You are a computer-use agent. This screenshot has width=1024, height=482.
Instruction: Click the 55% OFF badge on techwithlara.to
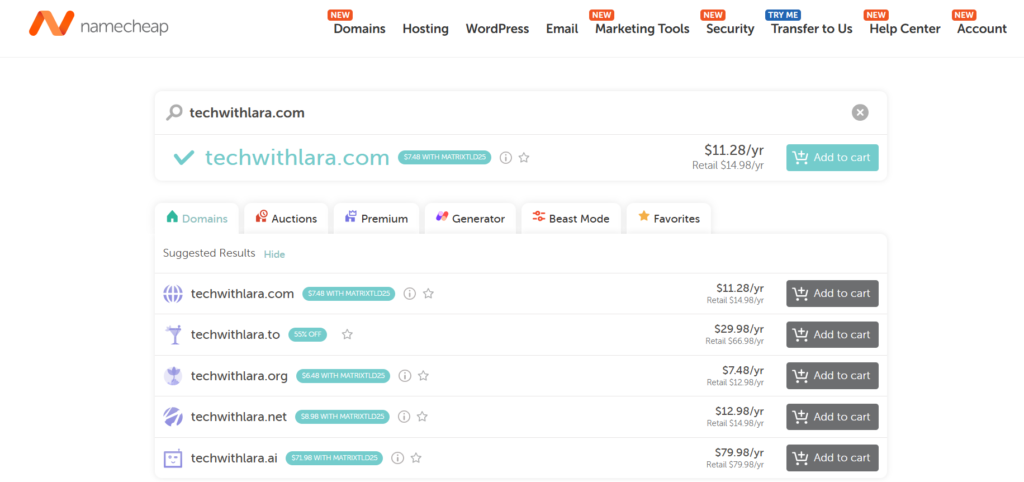tap(307, 334)
